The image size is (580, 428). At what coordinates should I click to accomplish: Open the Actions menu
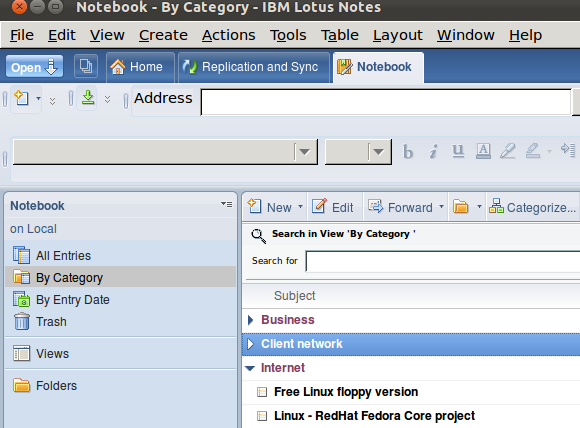(x=229, y=35)
